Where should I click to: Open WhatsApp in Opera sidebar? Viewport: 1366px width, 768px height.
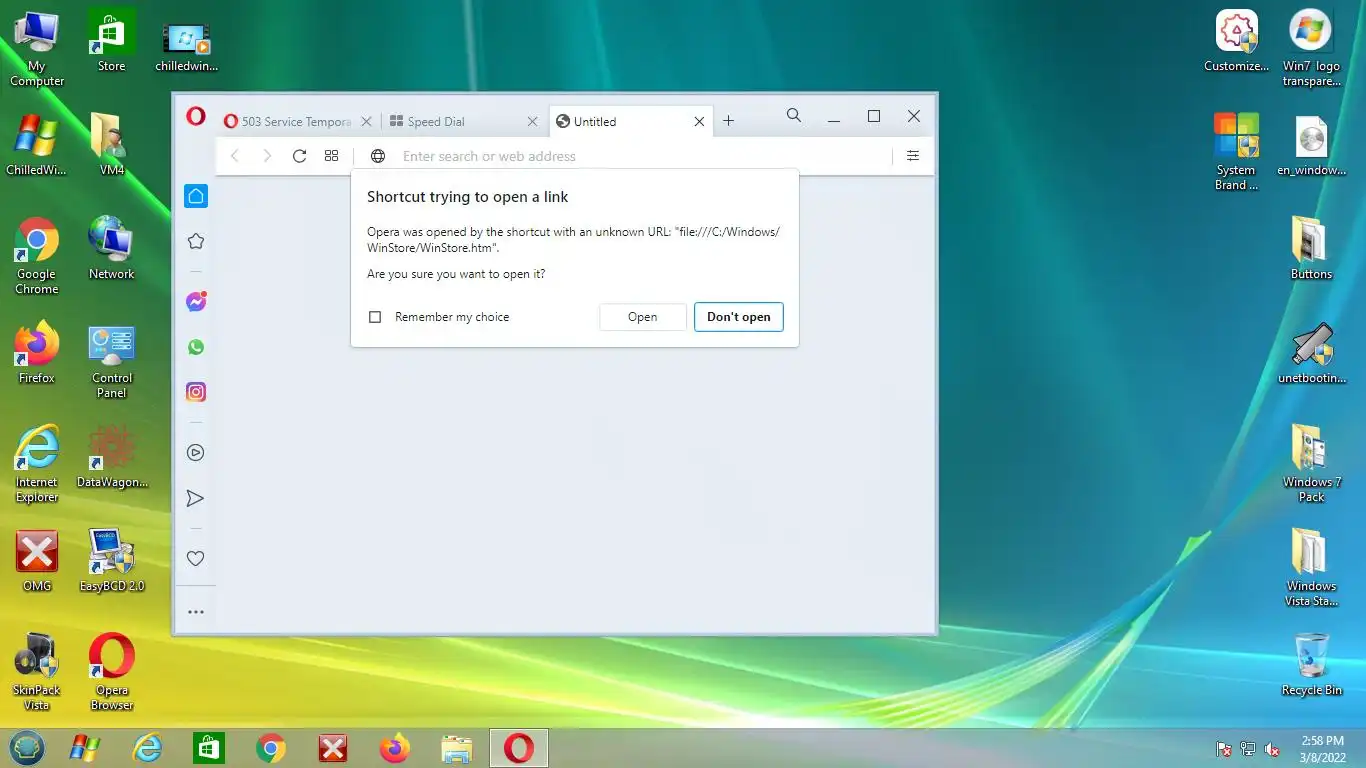click(196, 347)
